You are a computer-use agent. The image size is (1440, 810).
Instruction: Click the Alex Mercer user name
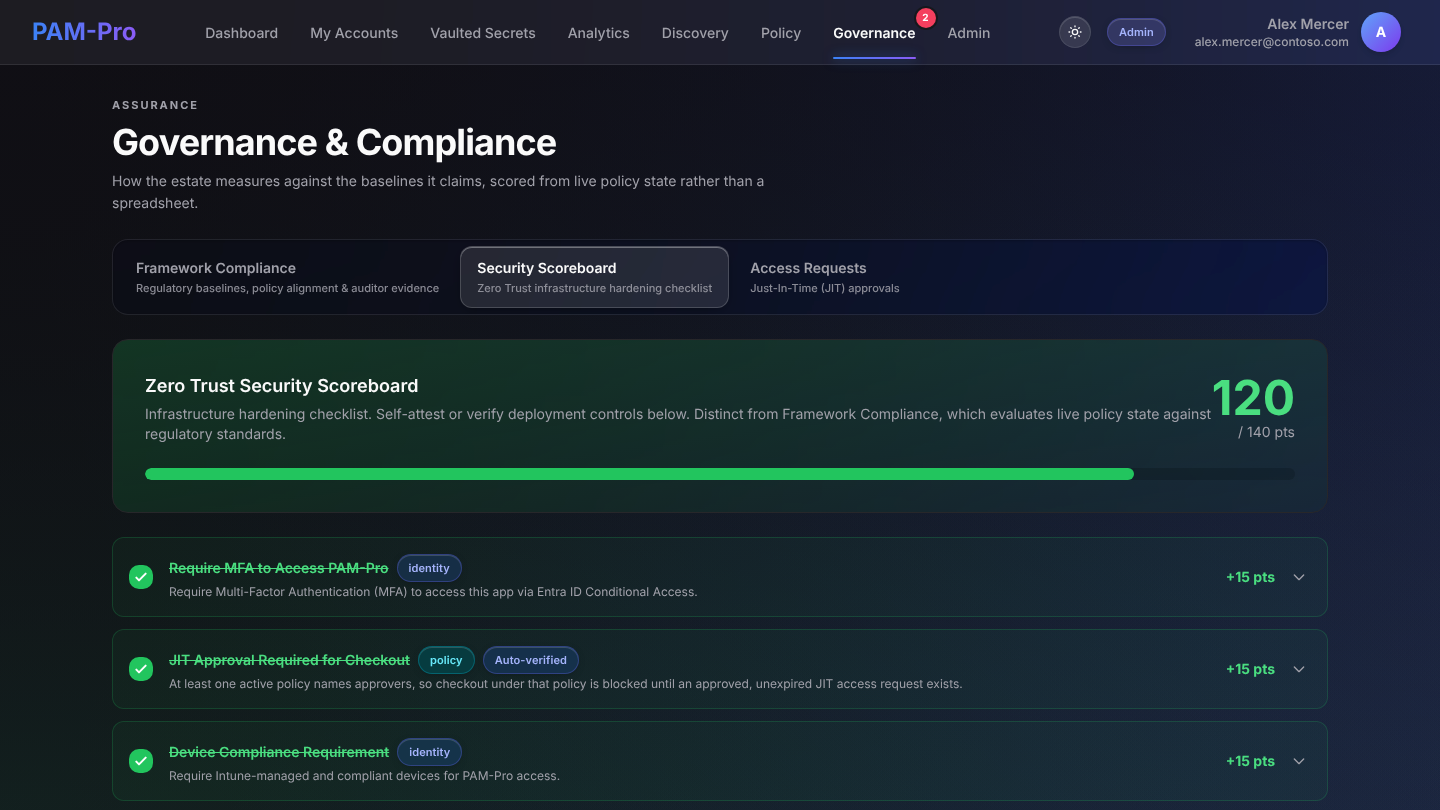point(1308,24)
